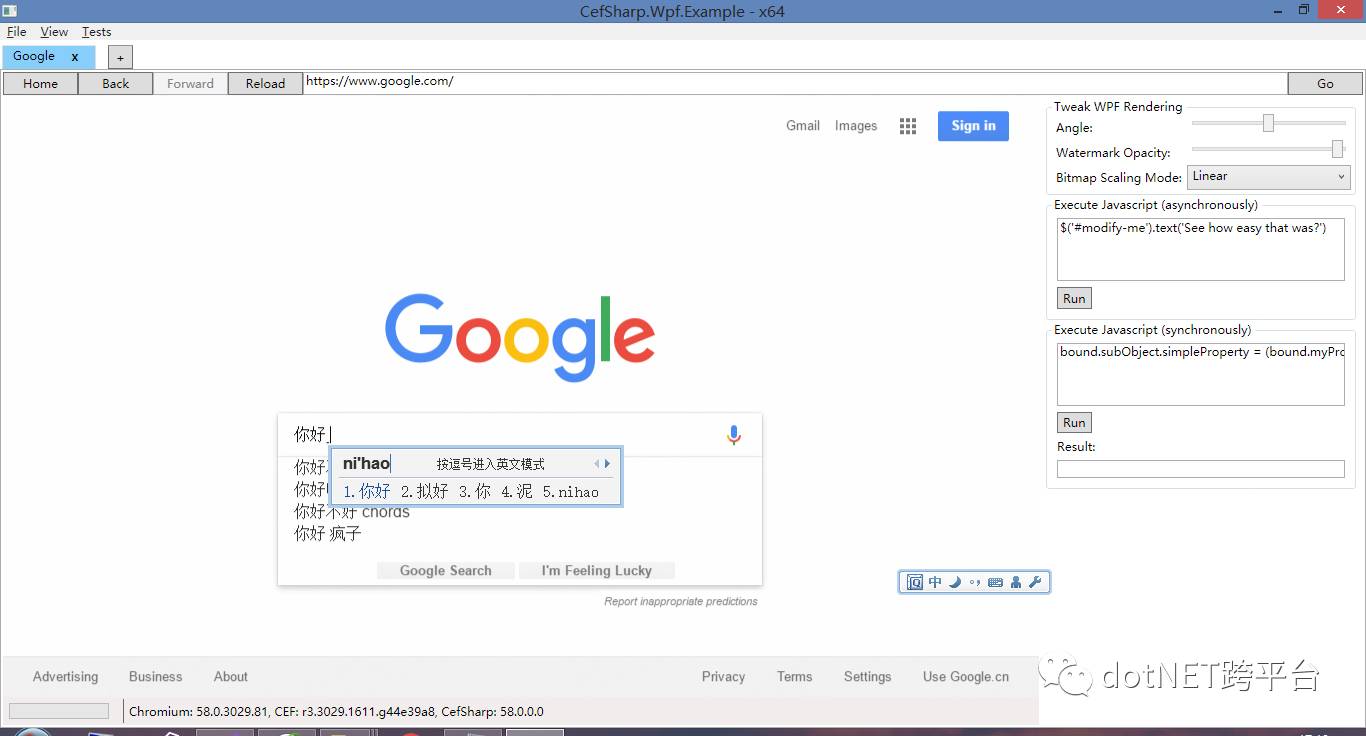The image size is (1366, 736).
Task: Click the ni'hao pinyin composition text
Action: coord(366,464)
